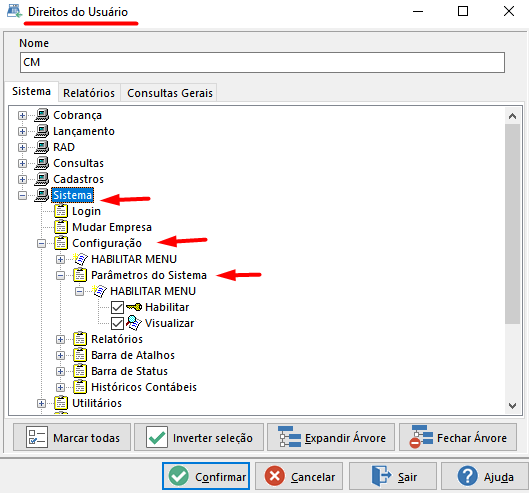Viewport: 529px width, 493px height.
Task: Click the Barra de Atalhos clipboard icon
Action: [x=80, y=355]
